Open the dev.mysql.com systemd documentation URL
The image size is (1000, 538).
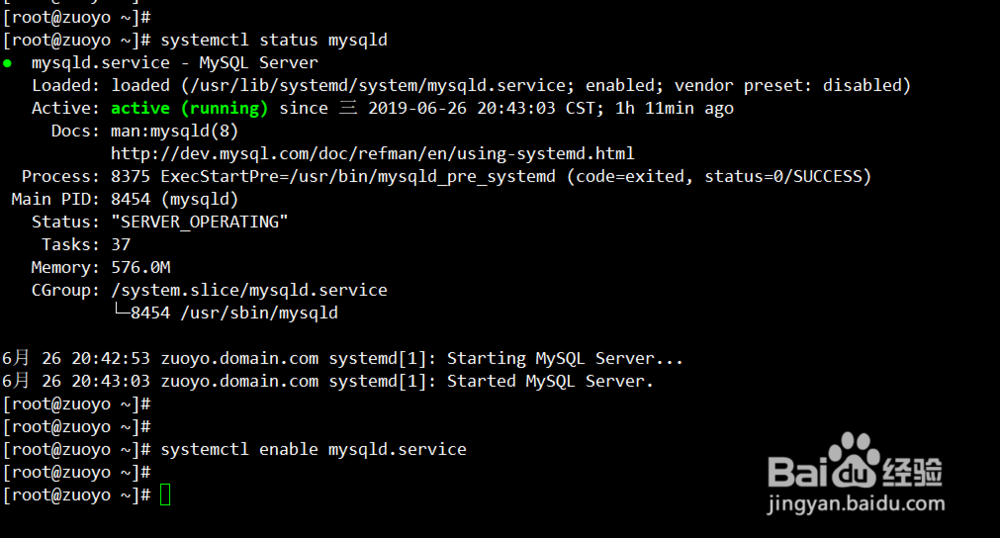(x=372, y=154)
